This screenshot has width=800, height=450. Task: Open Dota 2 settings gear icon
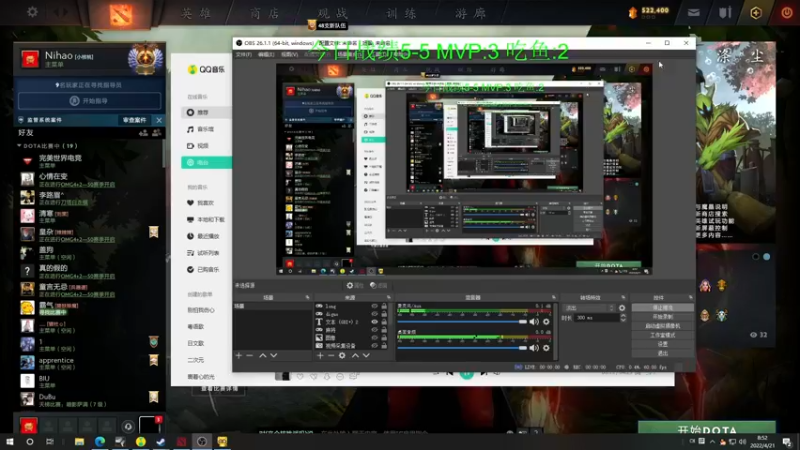[32, 11]
